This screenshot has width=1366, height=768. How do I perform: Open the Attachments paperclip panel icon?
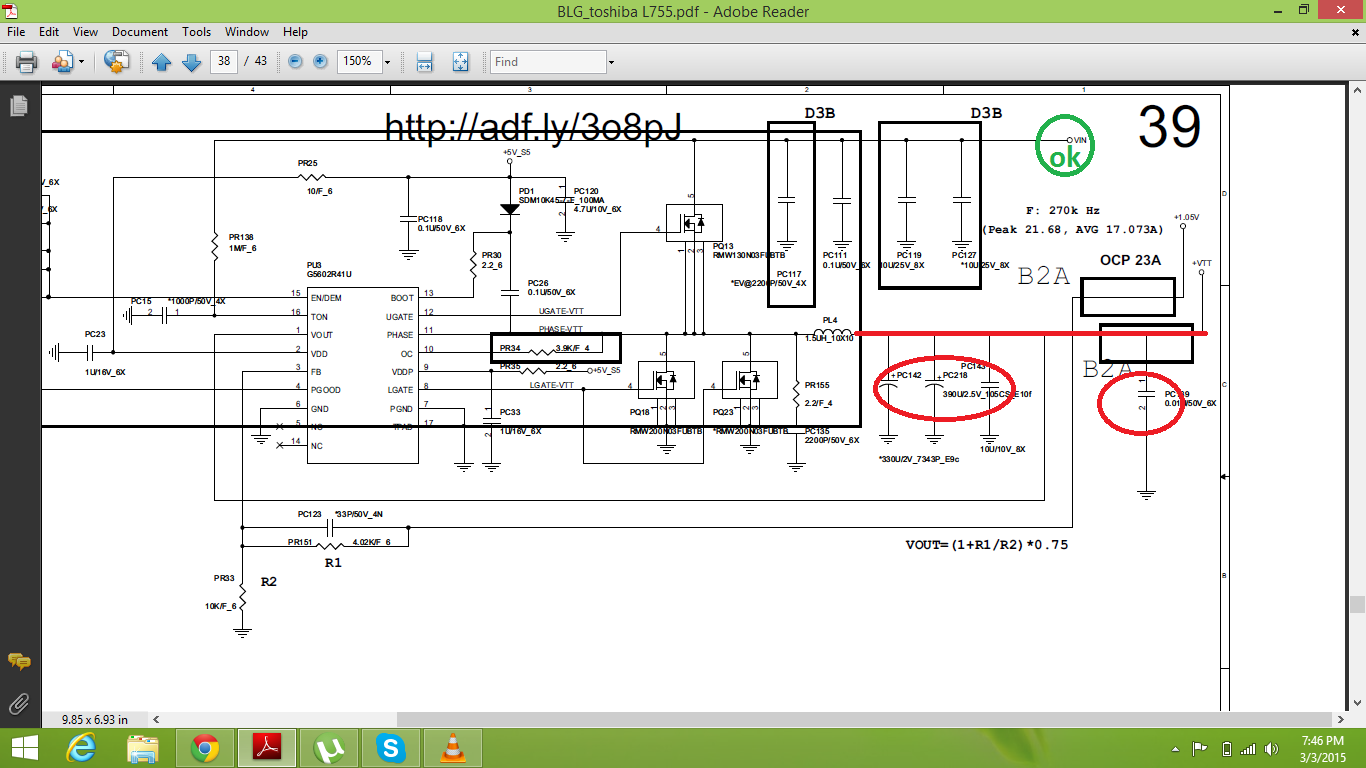pyautogui.click(x=18, y=703)
